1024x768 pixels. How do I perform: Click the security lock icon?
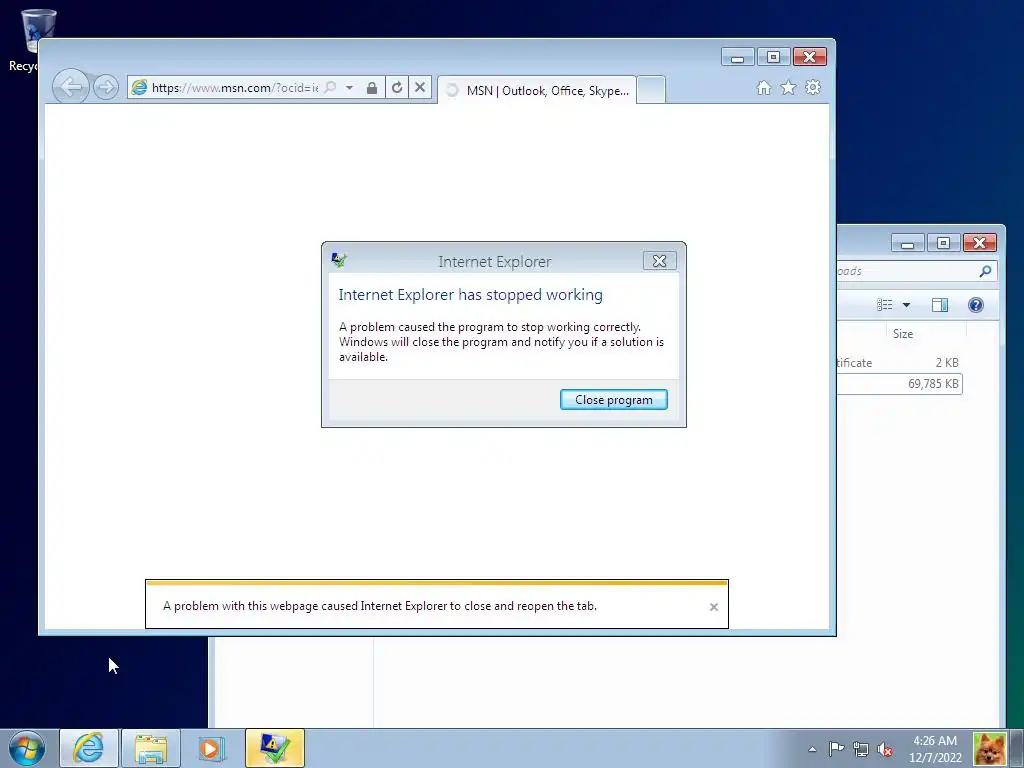click(372, 88)
